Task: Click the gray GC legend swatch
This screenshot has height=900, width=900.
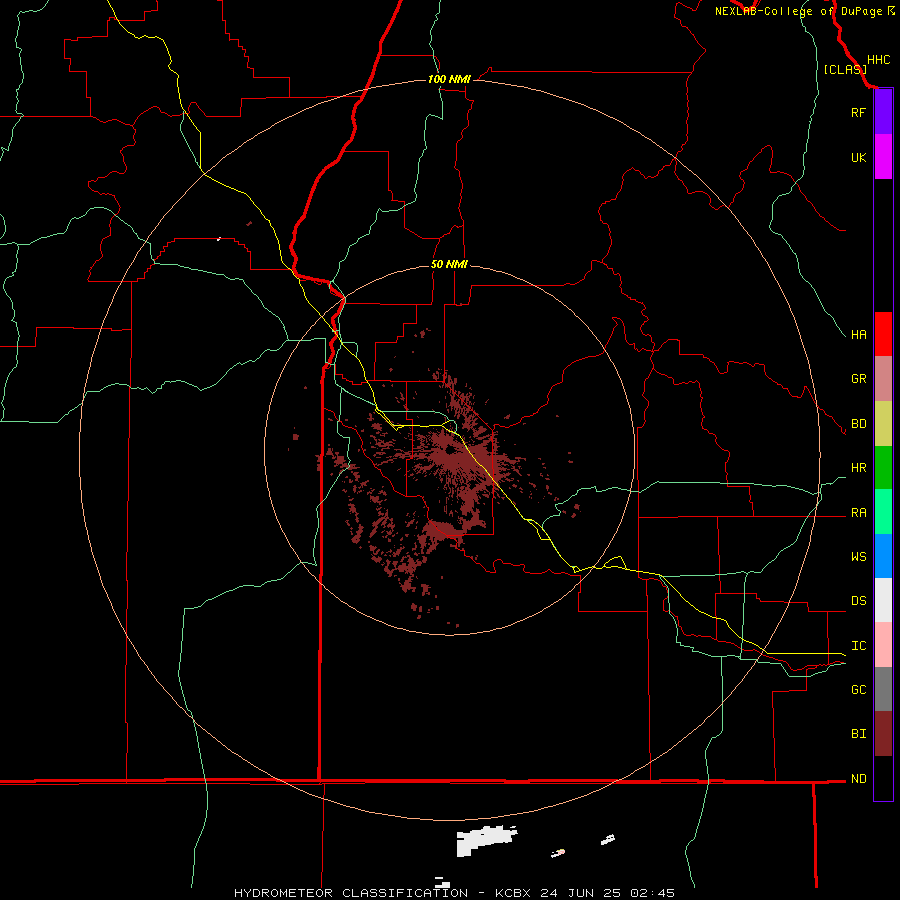Action: [x=883, y=689]
